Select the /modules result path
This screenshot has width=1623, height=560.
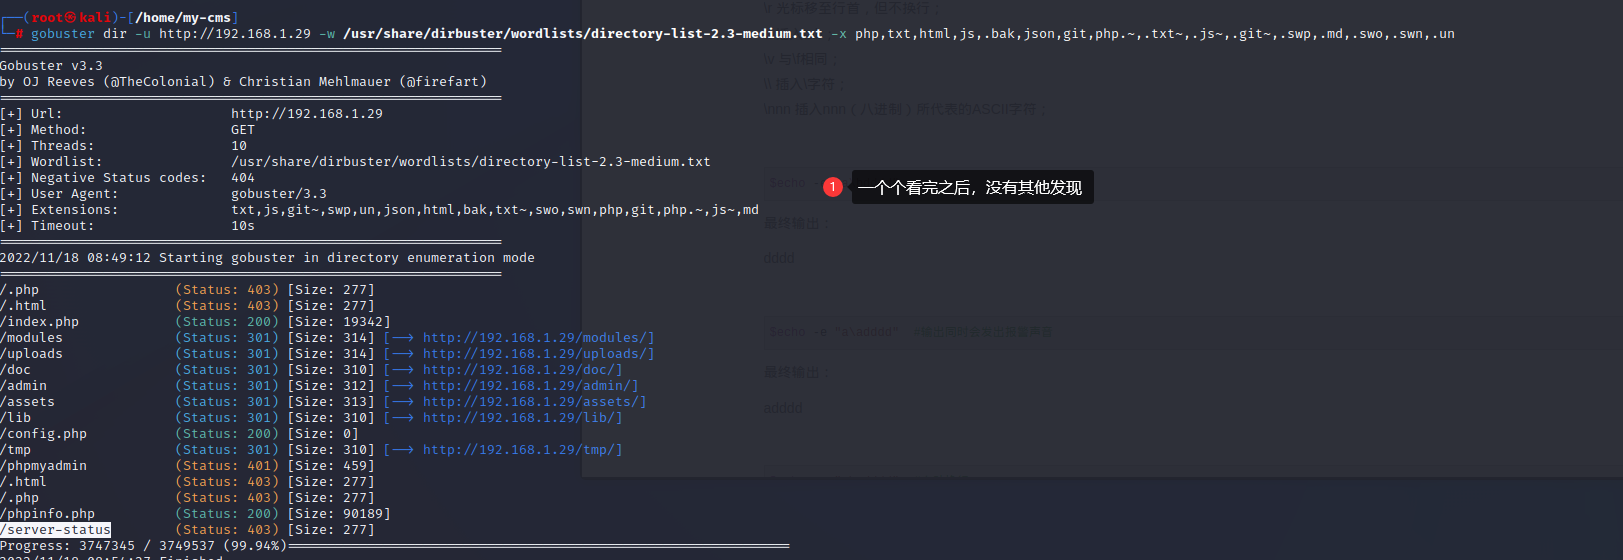click(32, 338)
